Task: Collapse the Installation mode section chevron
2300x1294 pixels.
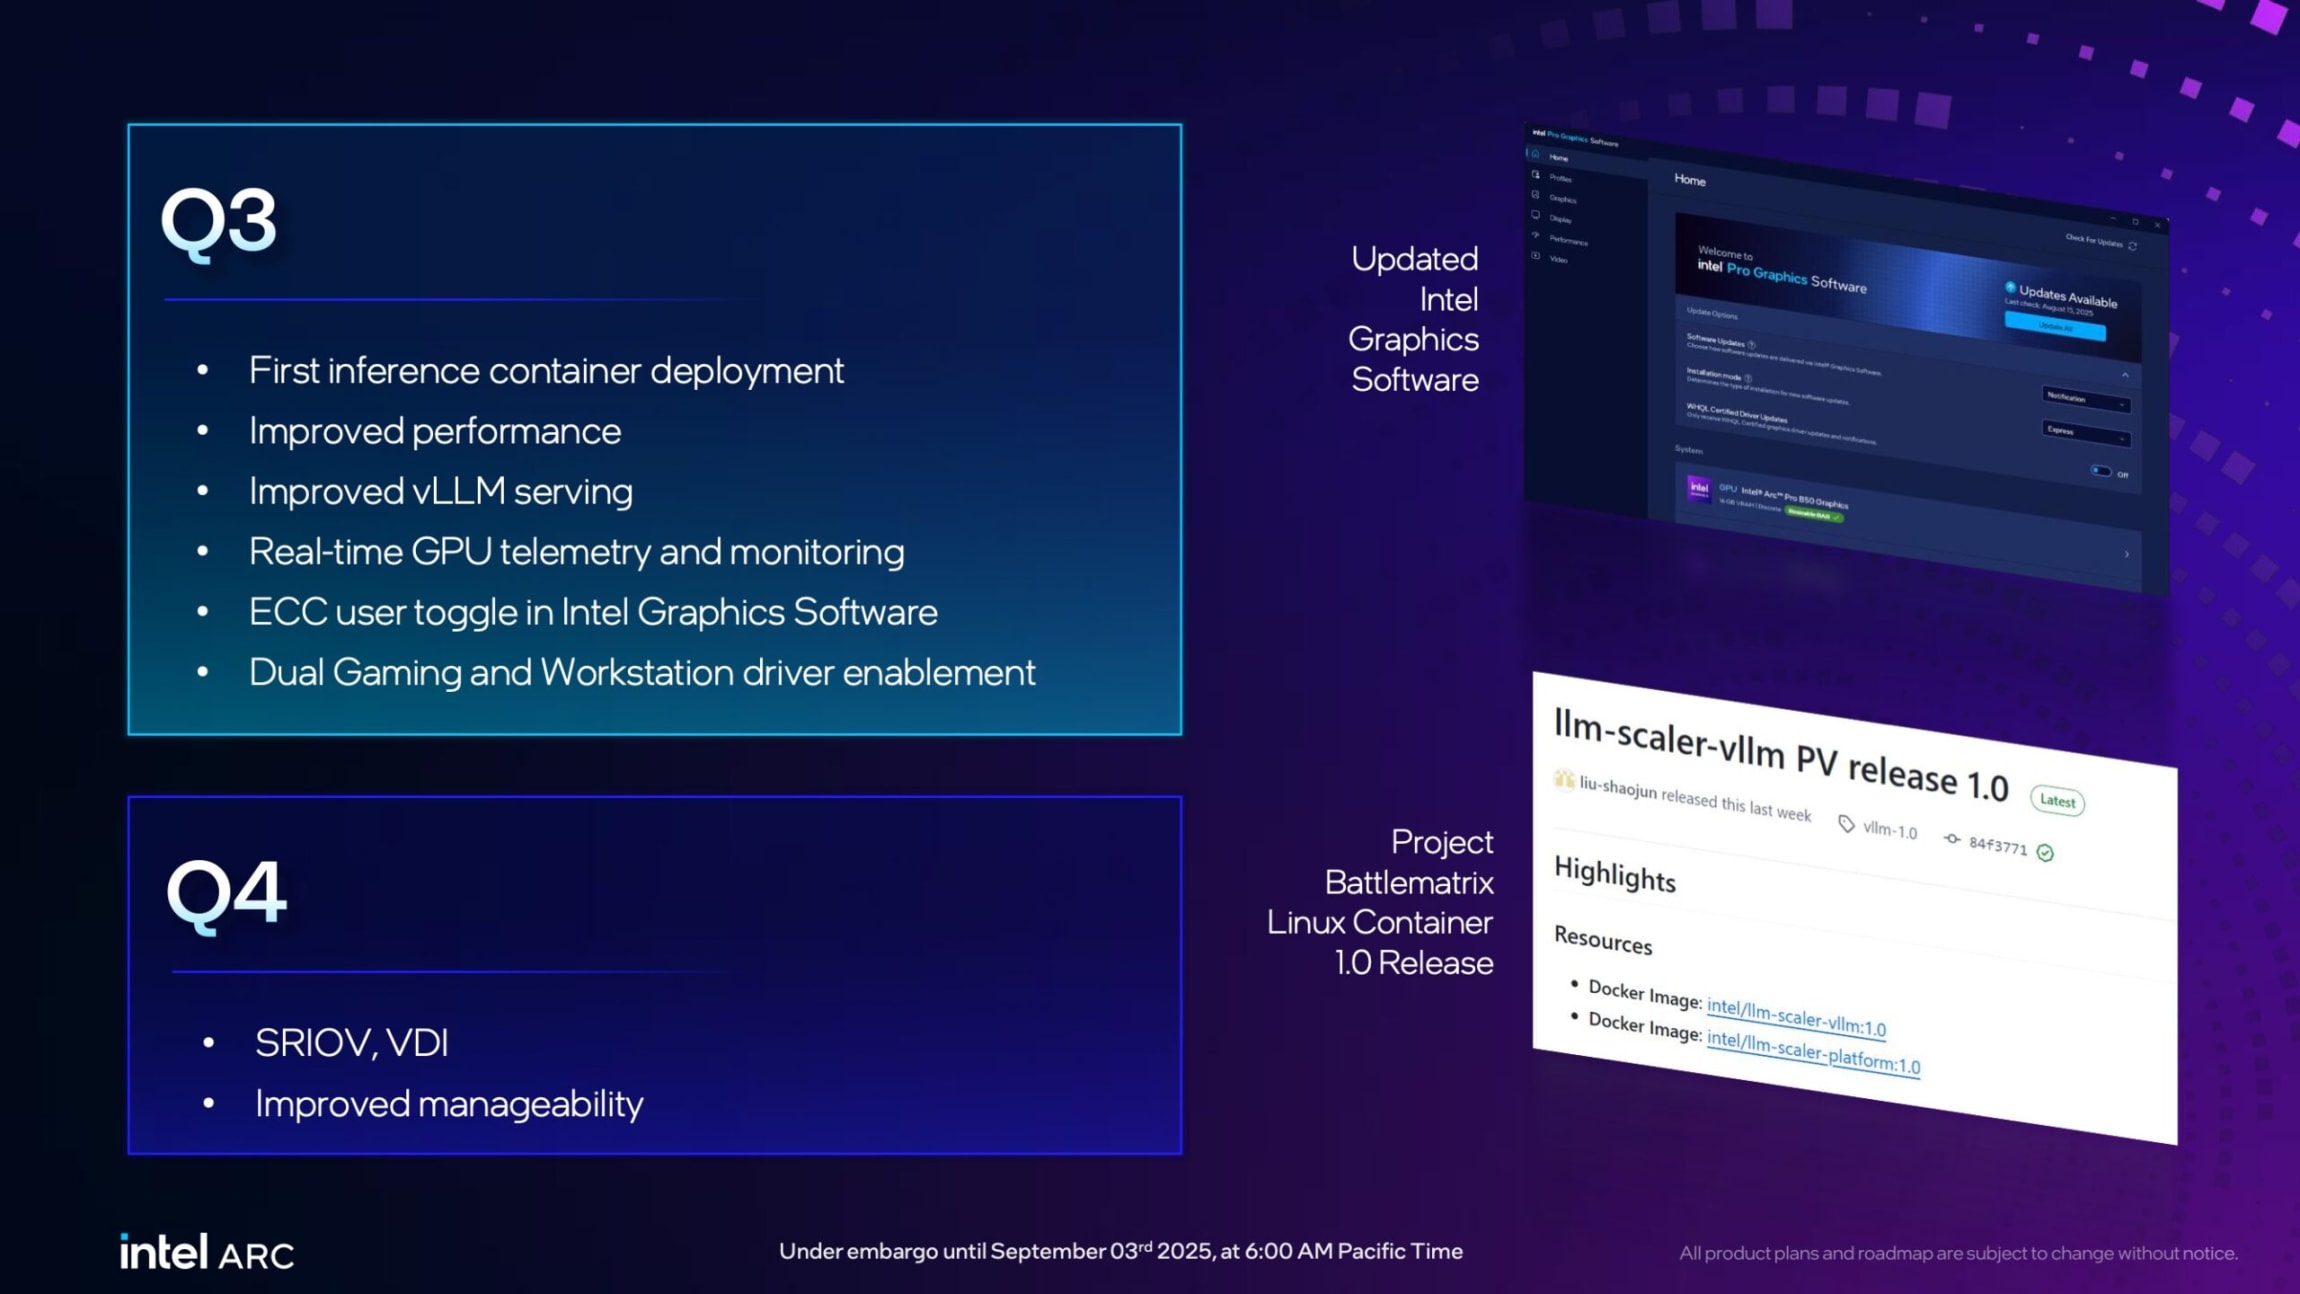Action: (2126, 375)
